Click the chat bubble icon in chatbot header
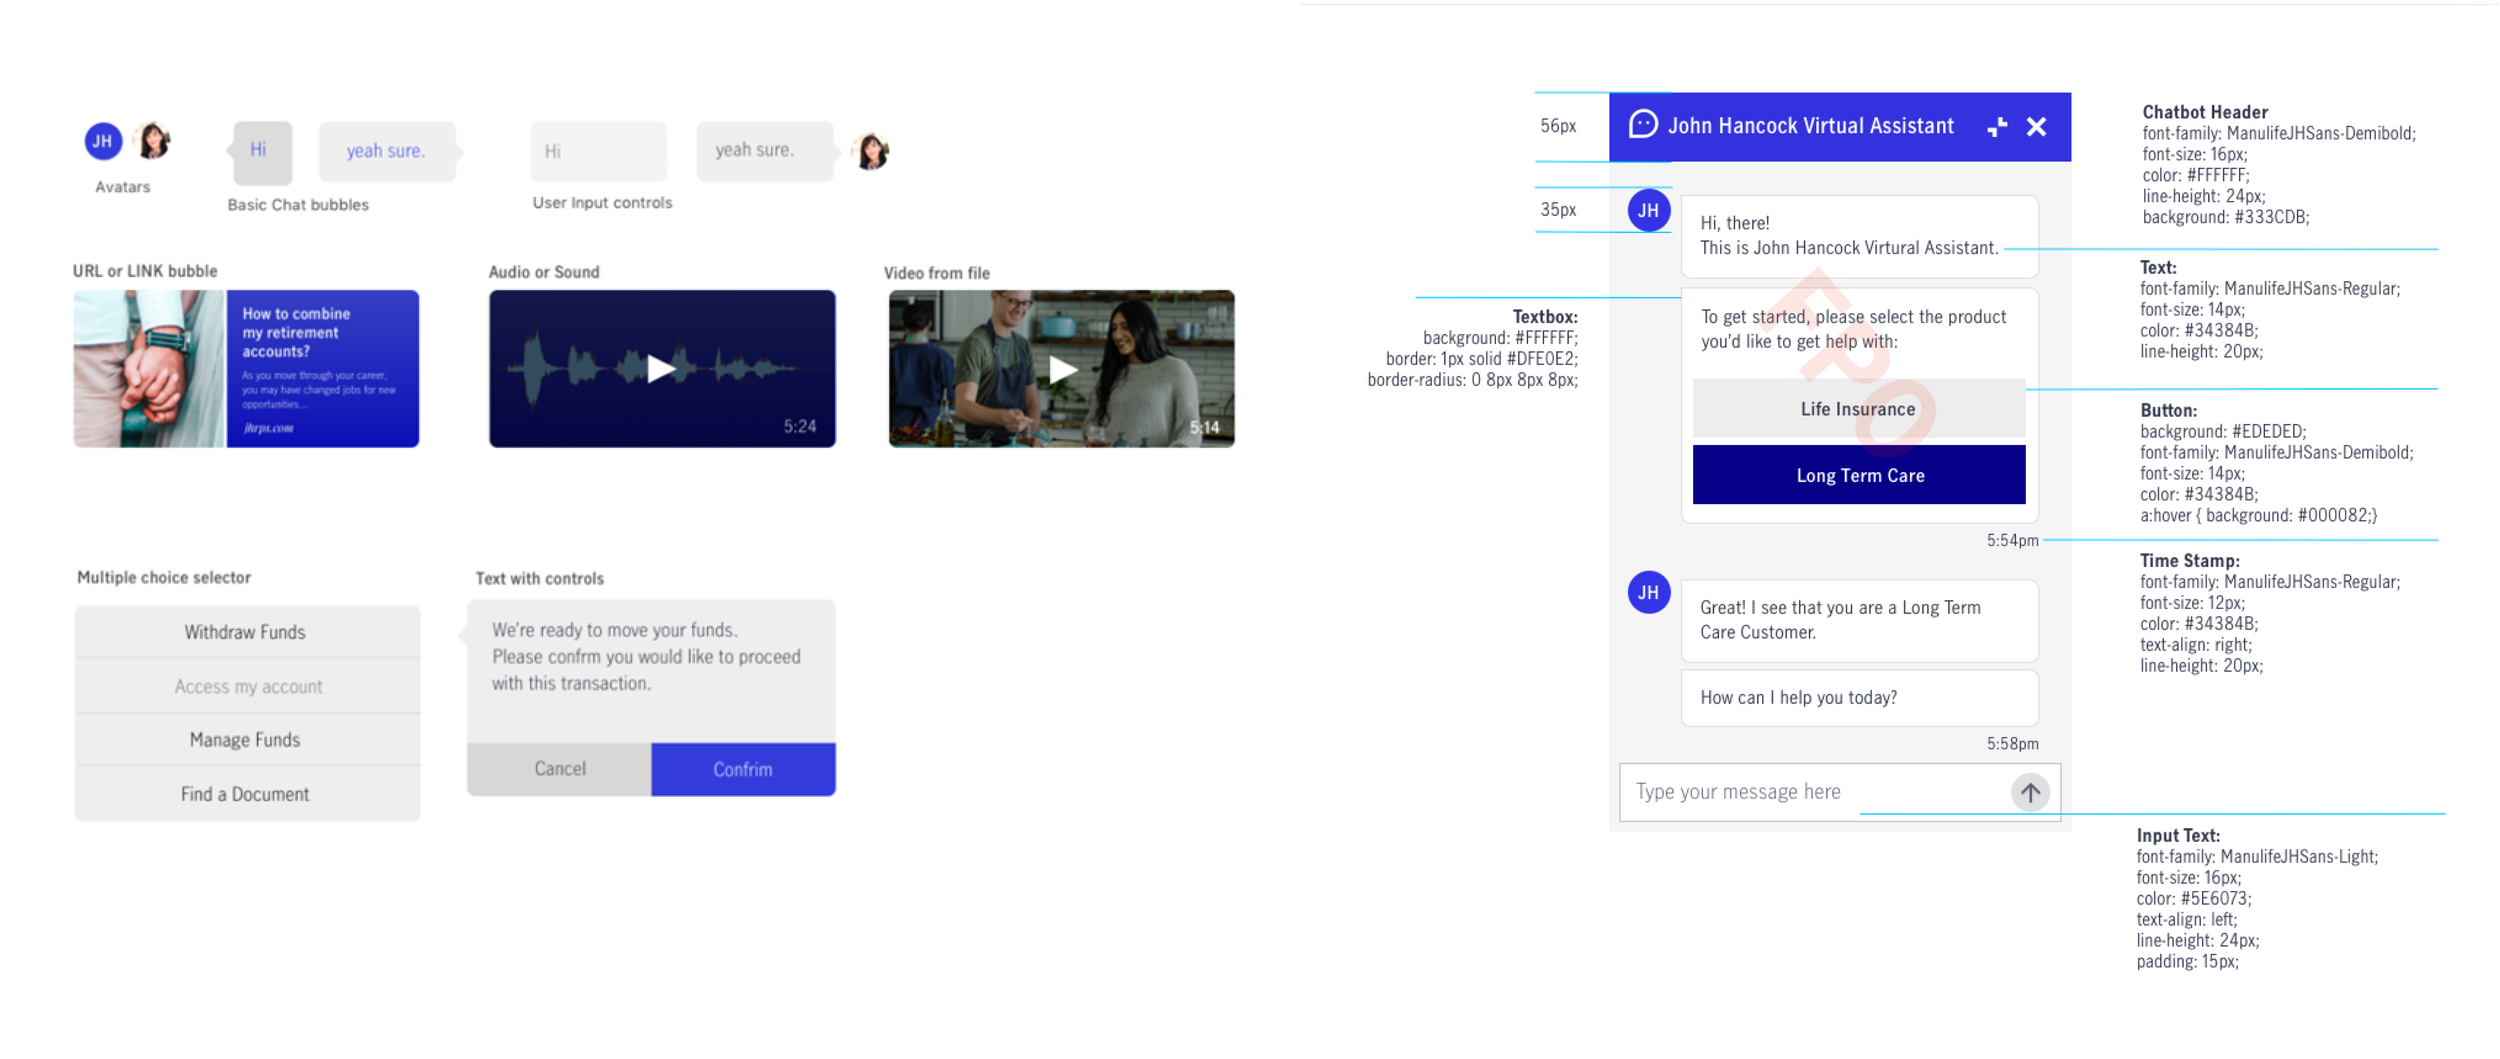The width and height of the screenshot is (2500, 1059). click(x=1642, y=124)
